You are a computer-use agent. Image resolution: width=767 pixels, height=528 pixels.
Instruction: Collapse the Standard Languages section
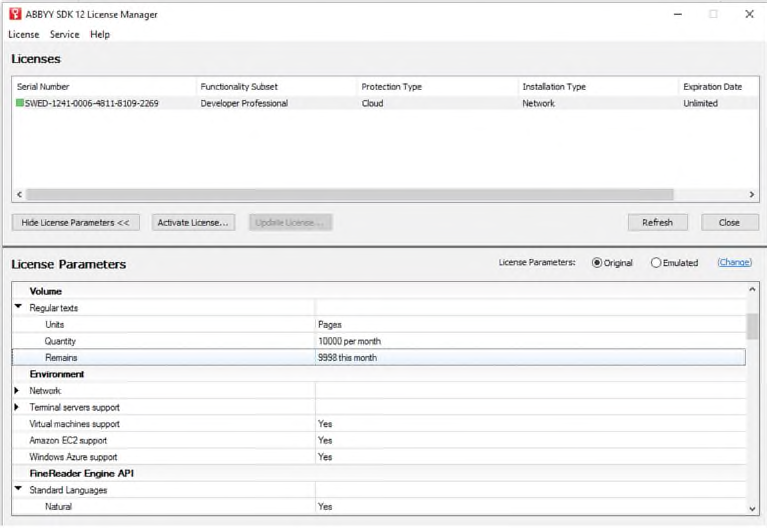coord(18,490)
